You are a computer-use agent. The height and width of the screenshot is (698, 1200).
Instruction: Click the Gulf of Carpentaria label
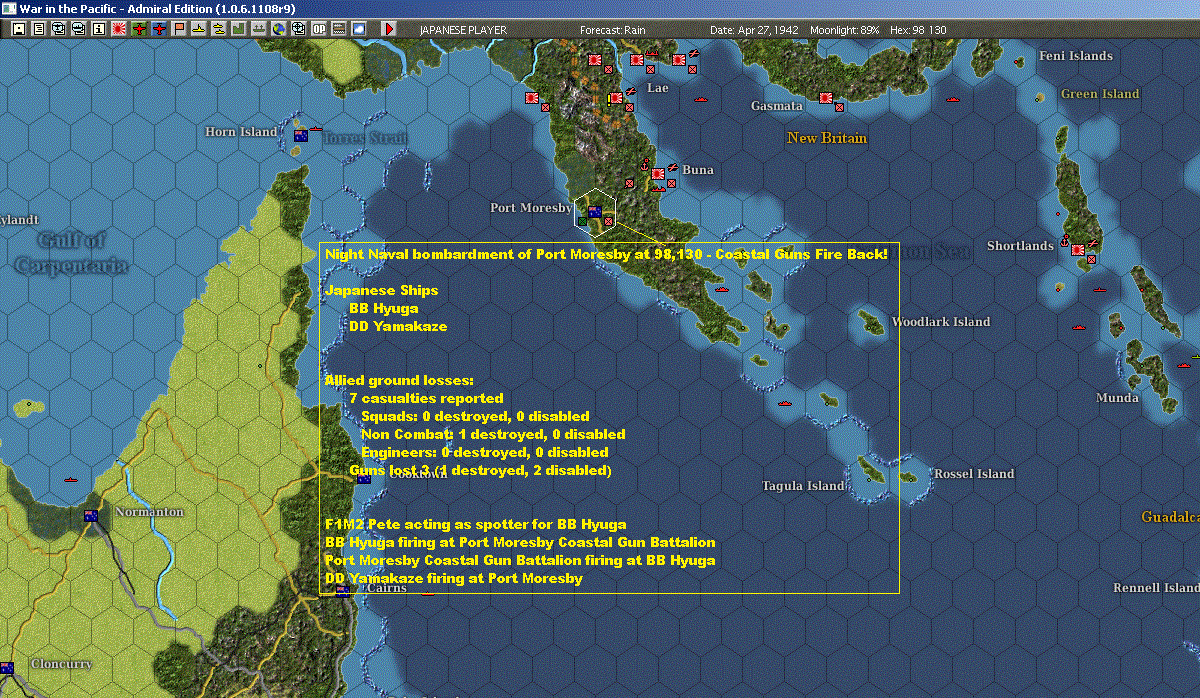[x=70, y=252]
